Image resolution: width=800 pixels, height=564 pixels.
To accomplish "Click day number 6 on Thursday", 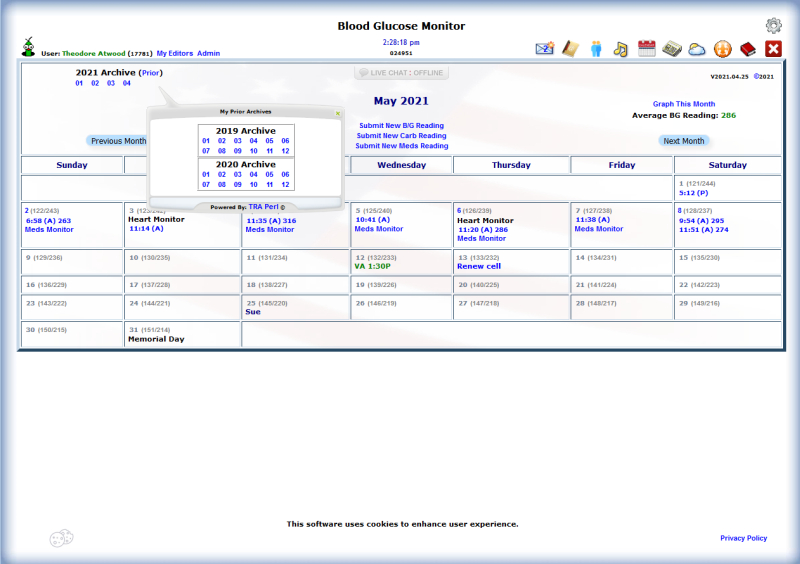I will click(459, 210).
